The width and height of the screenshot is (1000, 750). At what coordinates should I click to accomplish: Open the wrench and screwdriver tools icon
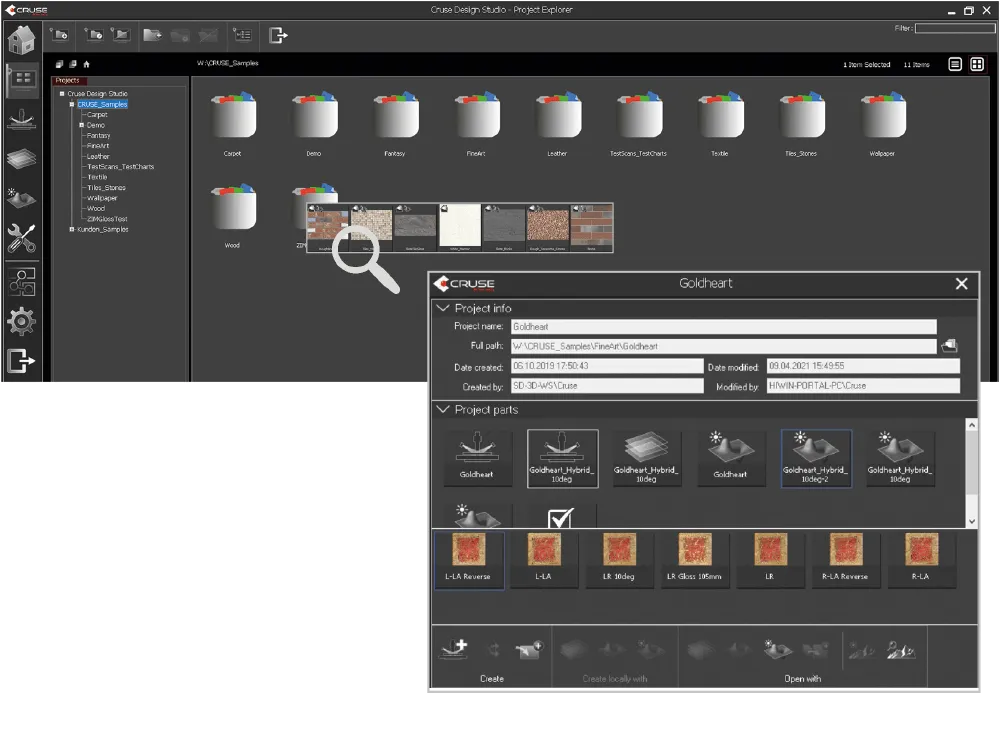[22, 238]
